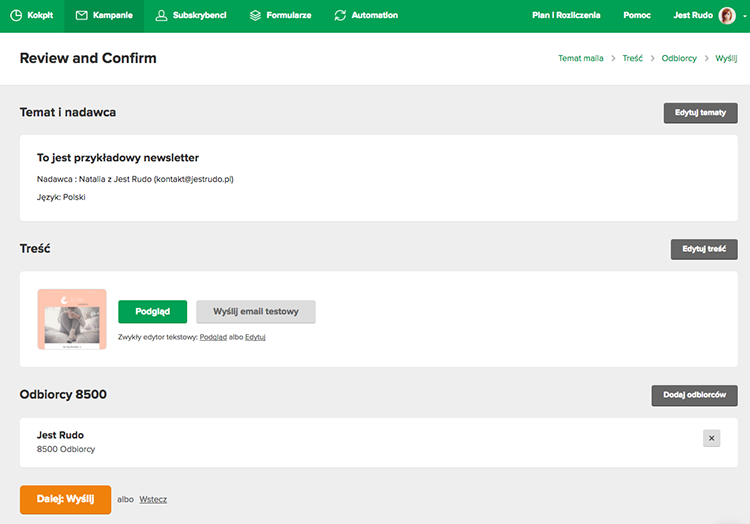750x524 pixels.
Task: Click the Edytuj tematy button
Action: point(700,113)
